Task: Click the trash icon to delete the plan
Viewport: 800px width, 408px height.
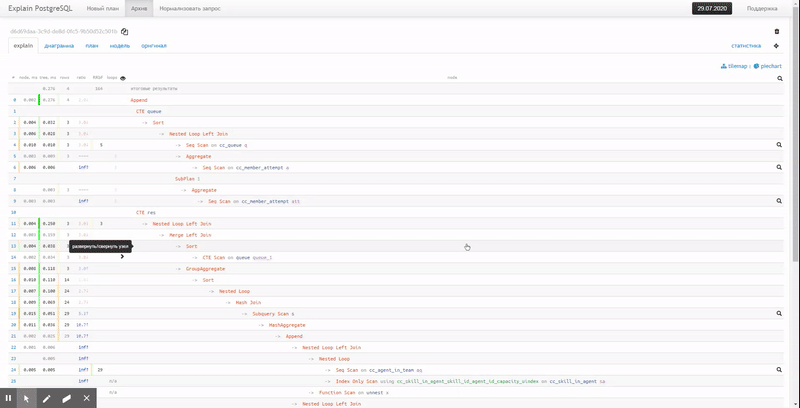Action: (777, 32)
